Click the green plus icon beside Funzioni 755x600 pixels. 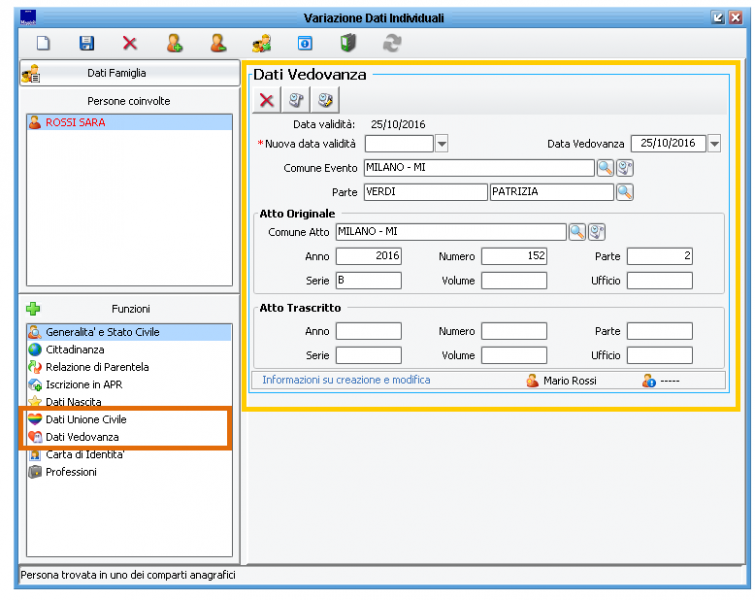tap(33, 309)
